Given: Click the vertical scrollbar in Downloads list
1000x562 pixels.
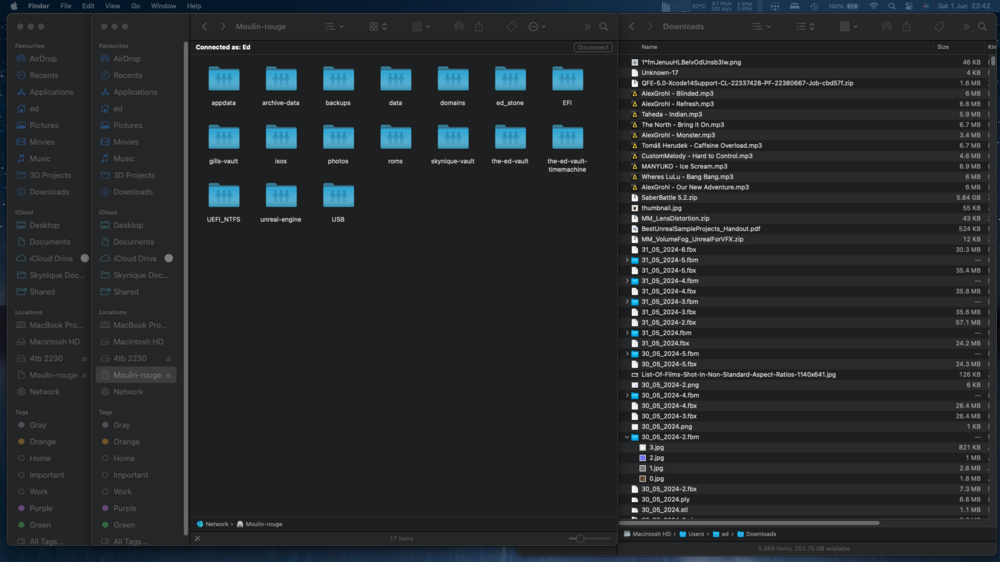Looking at the screenshot, I should click(x=992, y=61).
